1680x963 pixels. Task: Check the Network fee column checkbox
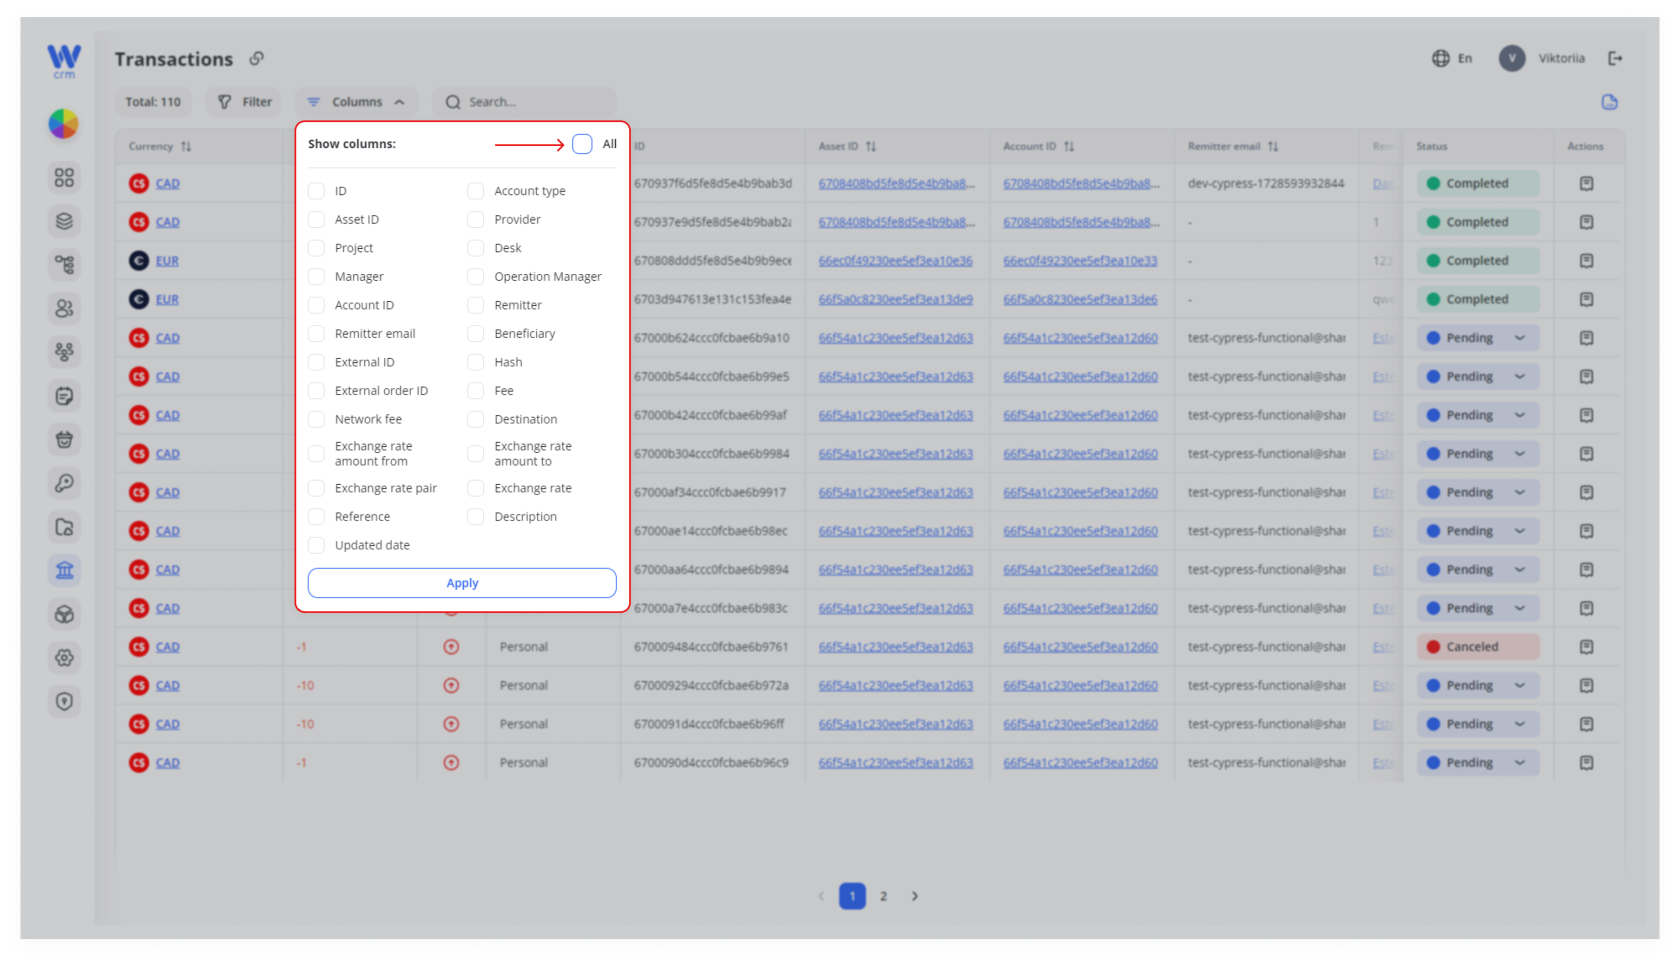[316, 419]
